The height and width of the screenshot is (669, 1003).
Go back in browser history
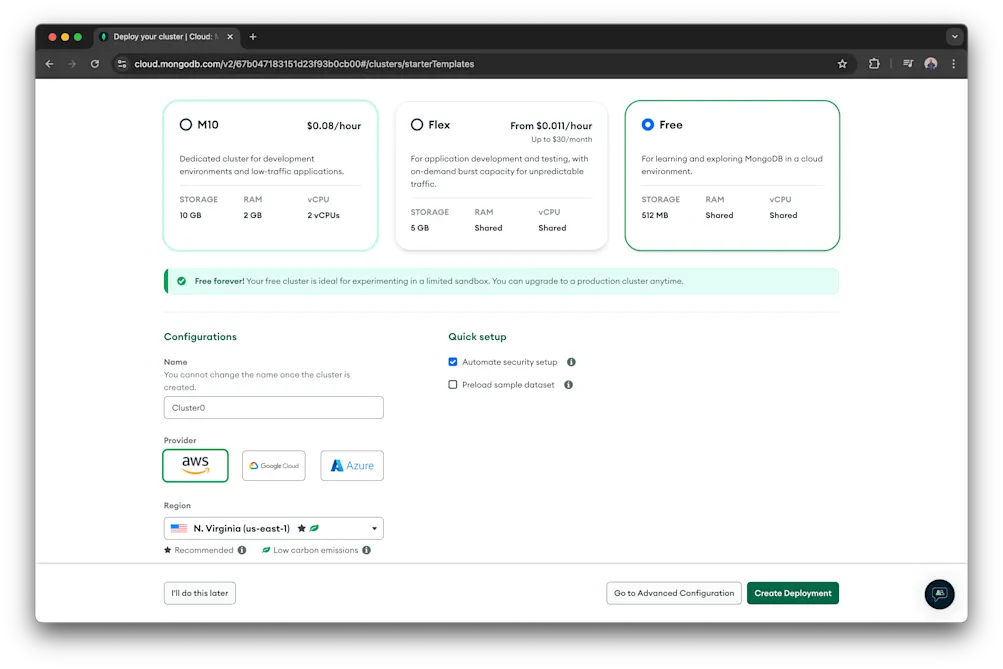tap(49, 64)
